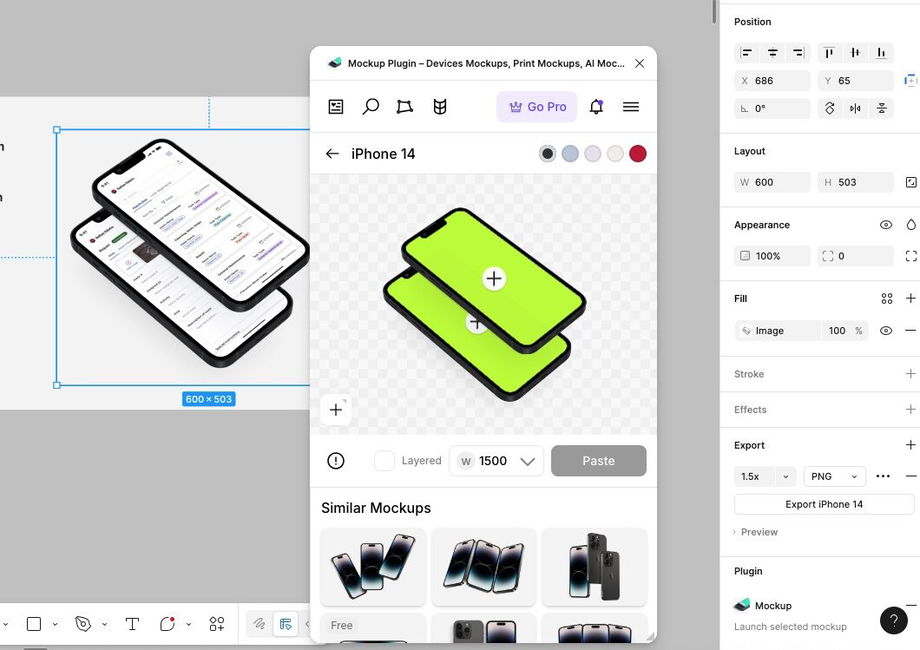Open plugin notifications bell
Image resolution: width=920 pixels, height=650 pixels.
[x=596, y=106]
